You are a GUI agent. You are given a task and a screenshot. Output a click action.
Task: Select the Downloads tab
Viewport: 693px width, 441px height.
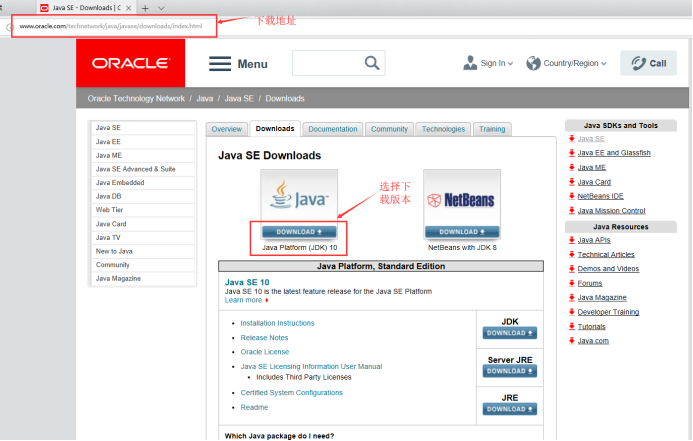[275, 129]
